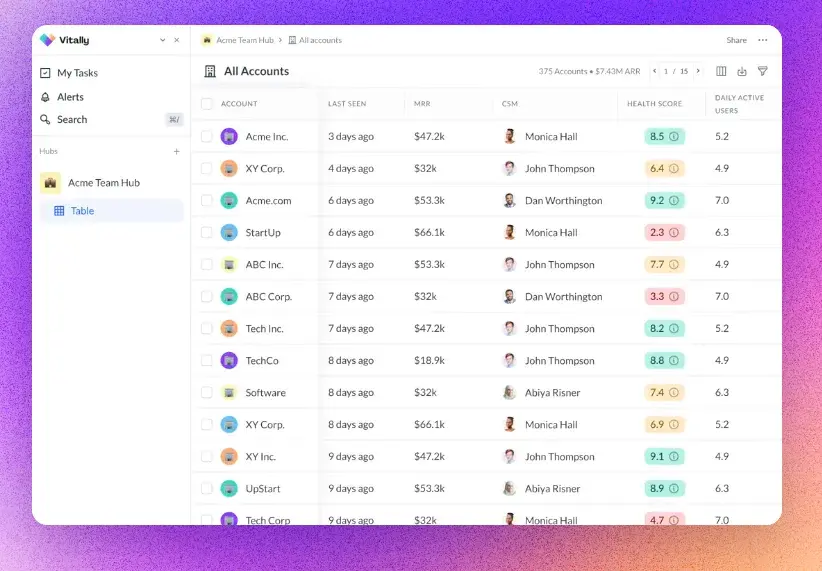This screenshot has height=571, width=822.
Task: Click info icon on 8.5 health score
Action: (x=674, y=136)
